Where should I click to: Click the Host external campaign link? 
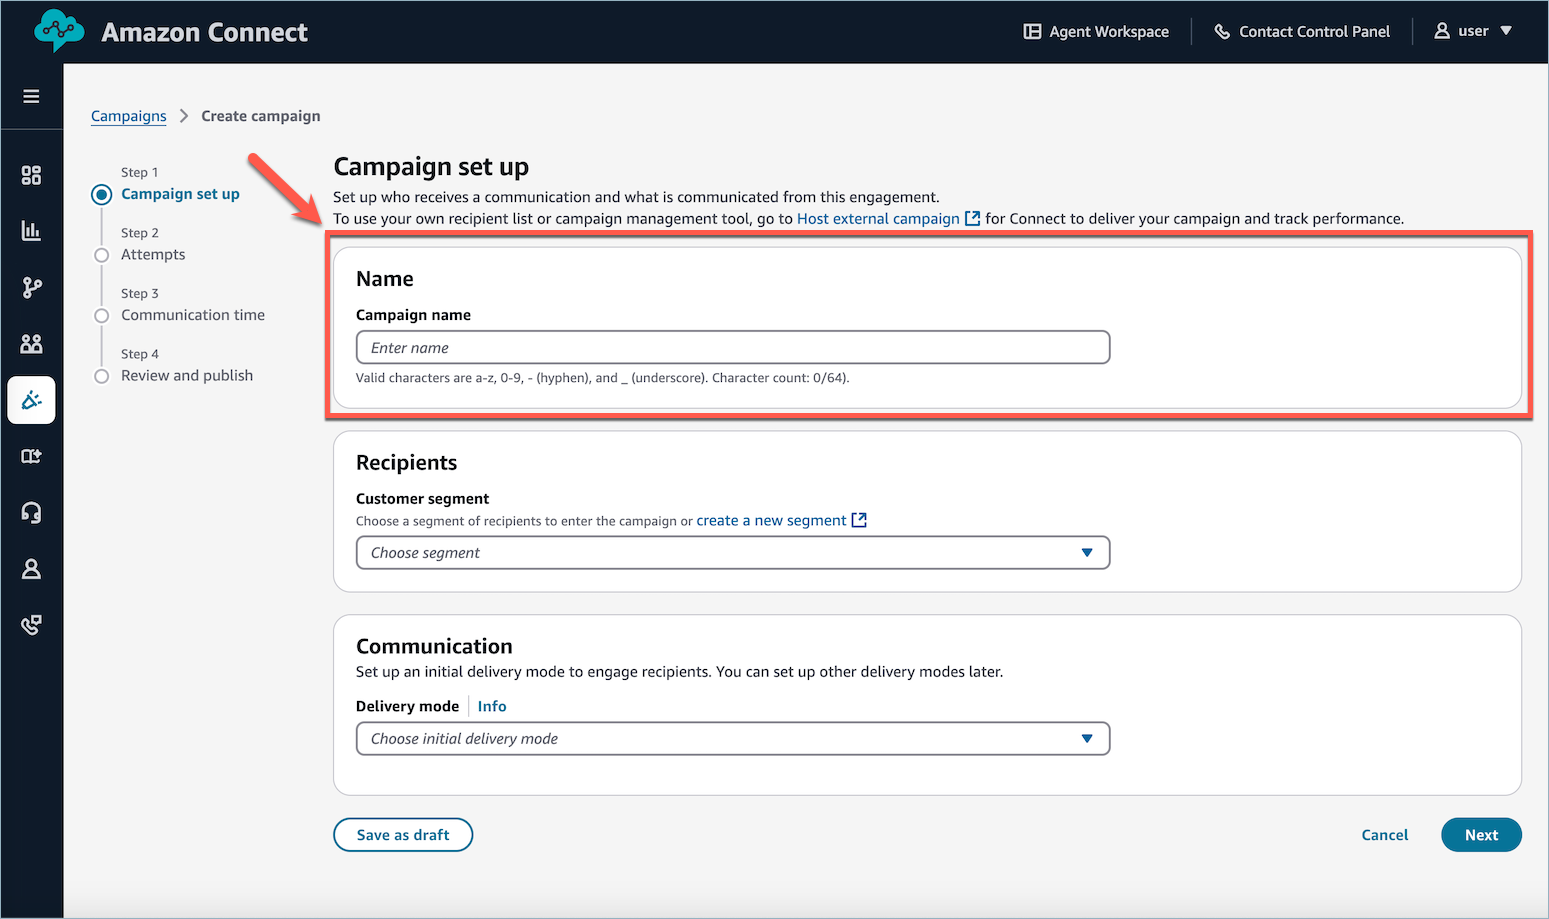(877, 218)
